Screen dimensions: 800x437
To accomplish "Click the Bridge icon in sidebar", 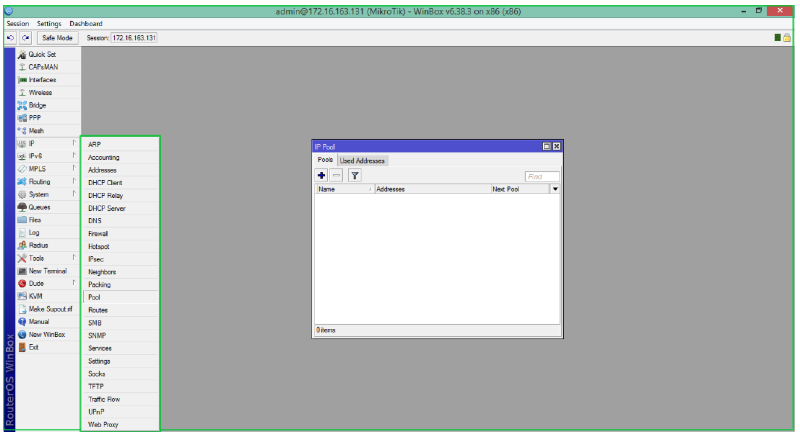I will (x=22, y=106).
